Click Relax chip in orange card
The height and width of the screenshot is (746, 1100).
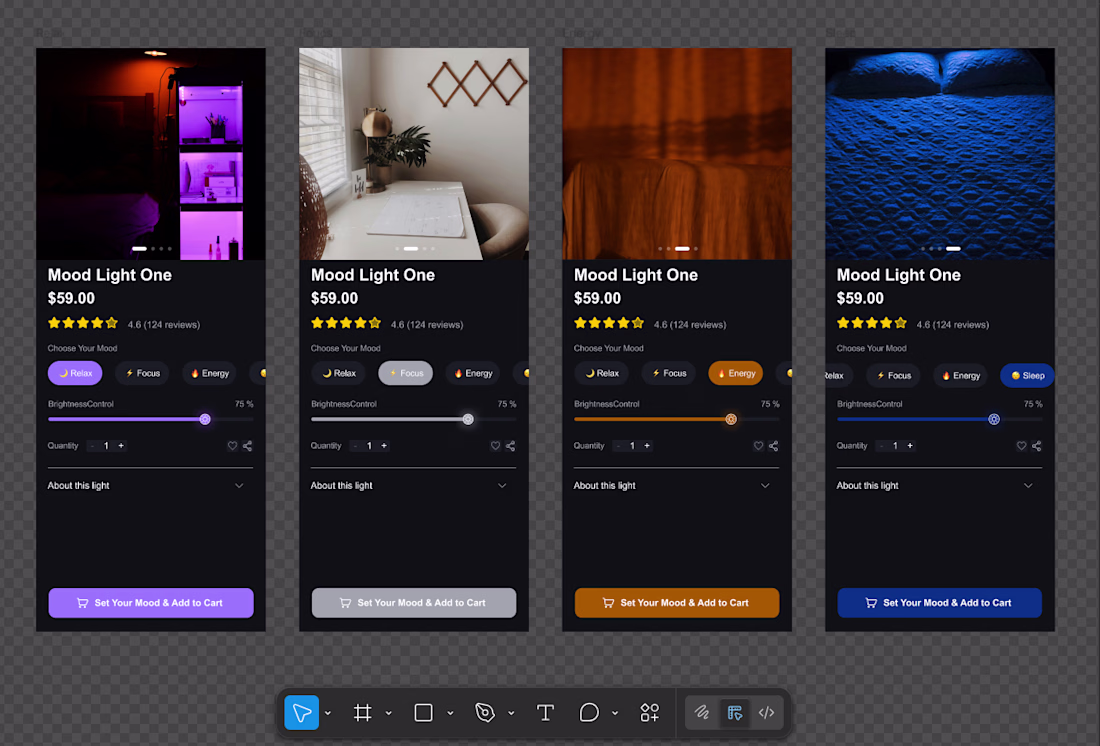[601, 373]
